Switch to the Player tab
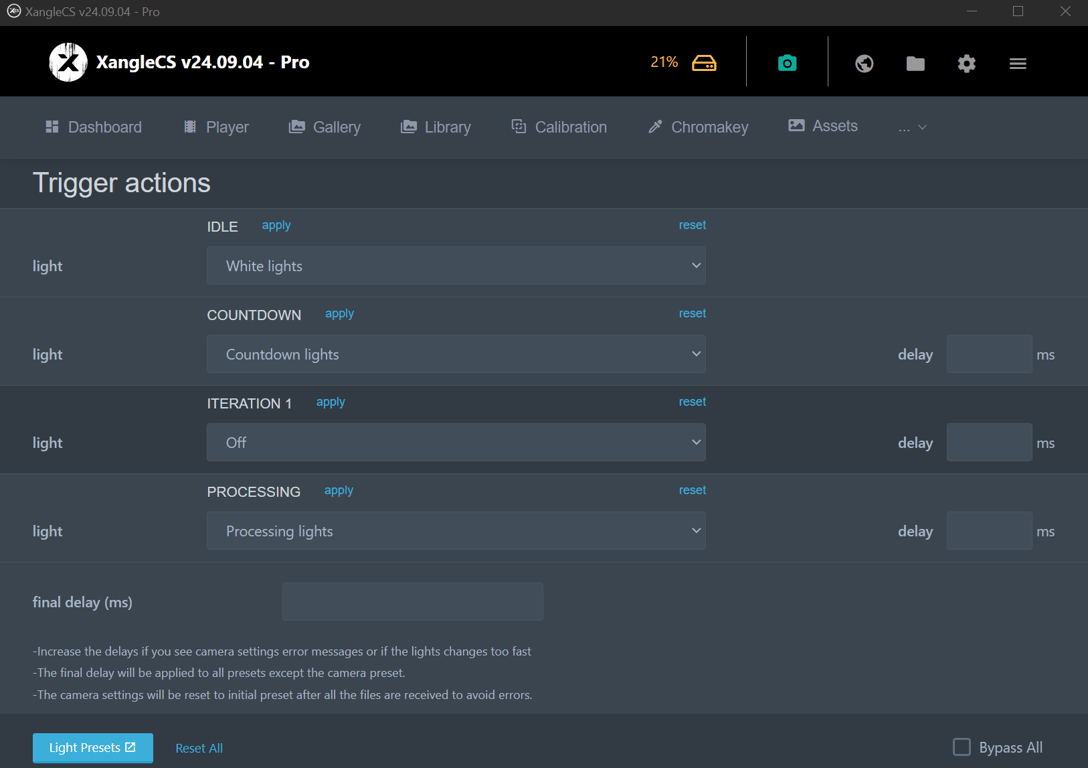The image size is (1088, 768). tap(216, 127)
